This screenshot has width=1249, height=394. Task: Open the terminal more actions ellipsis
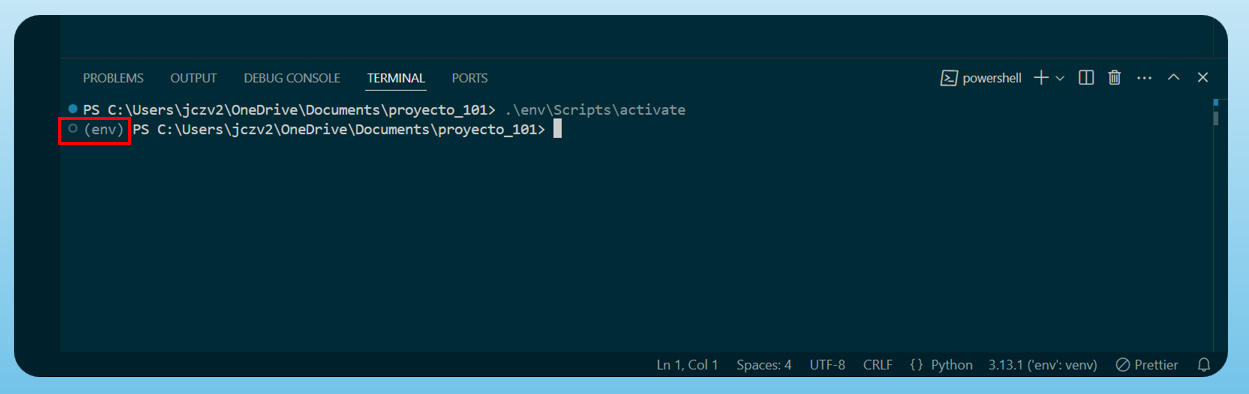[x=1145, y=78]
